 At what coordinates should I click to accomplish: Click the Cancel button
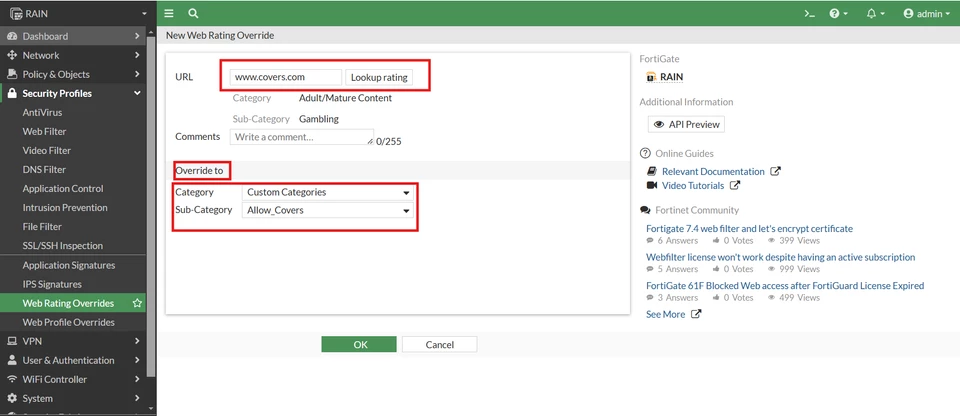(x=440, y=344)
